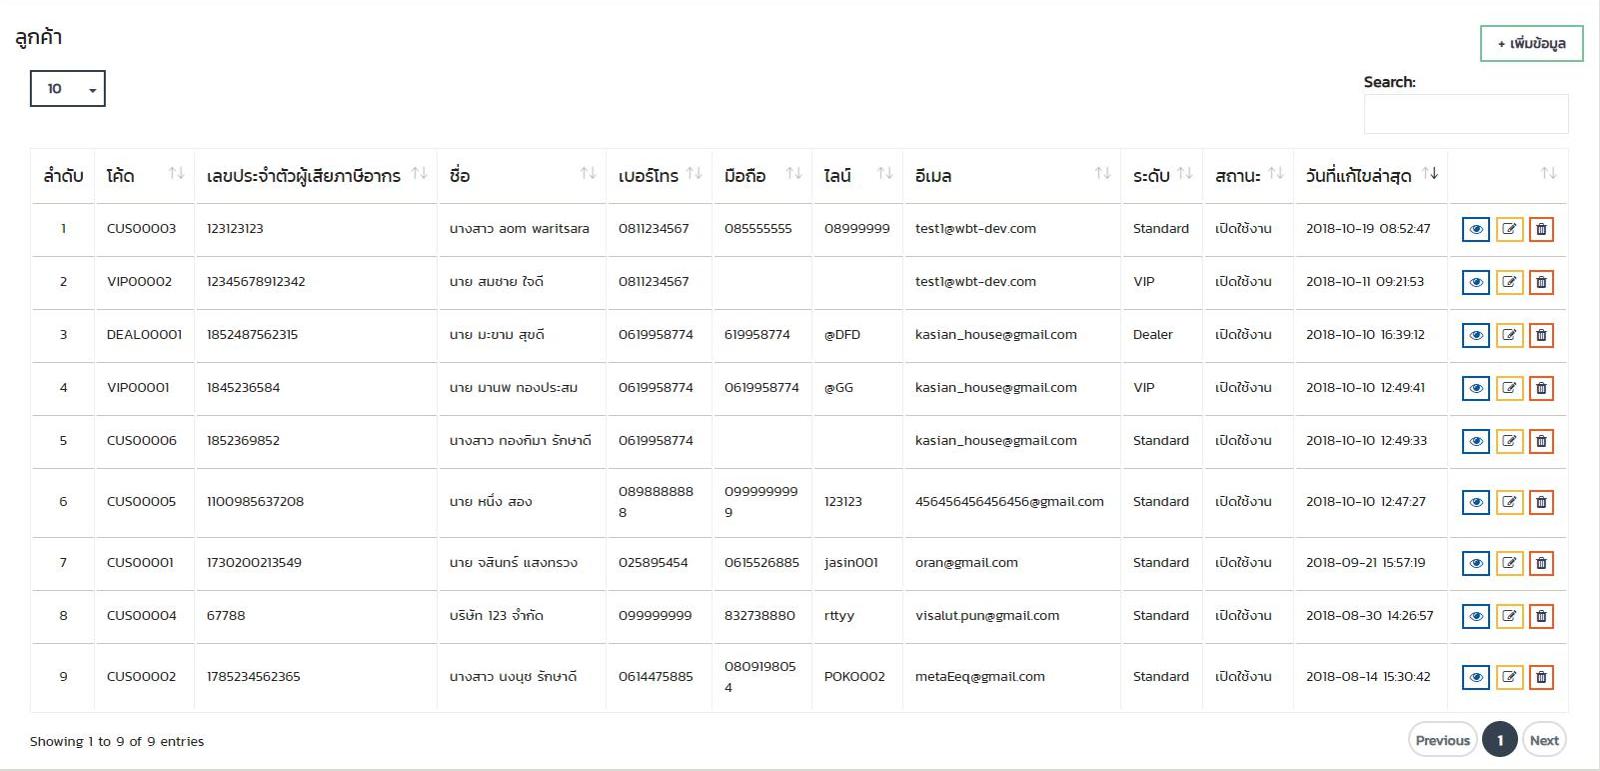
Task: Click the + เพิ่มข้อมูล button
Action: point(1531,44)
